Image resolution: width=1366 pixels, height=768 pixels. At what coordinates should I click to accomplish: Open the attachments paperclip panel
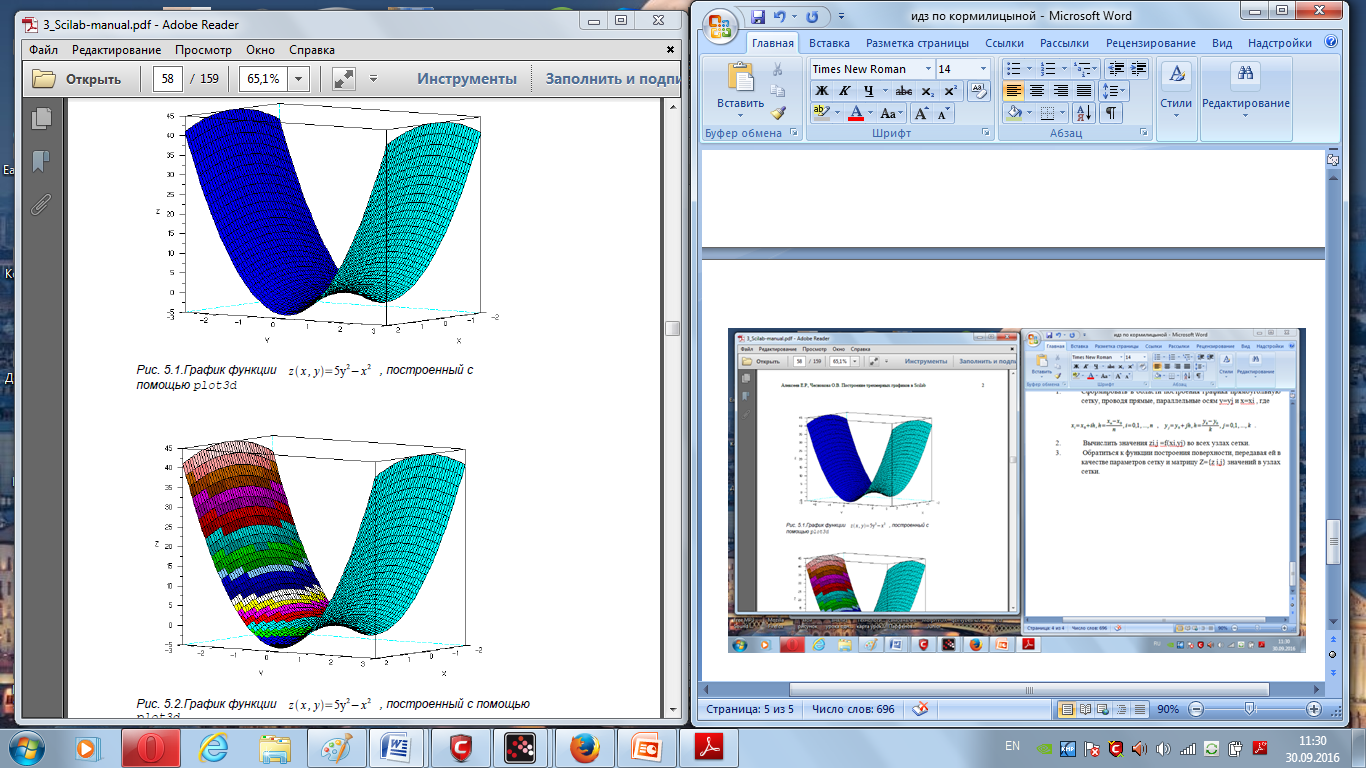tap(41, 205)
